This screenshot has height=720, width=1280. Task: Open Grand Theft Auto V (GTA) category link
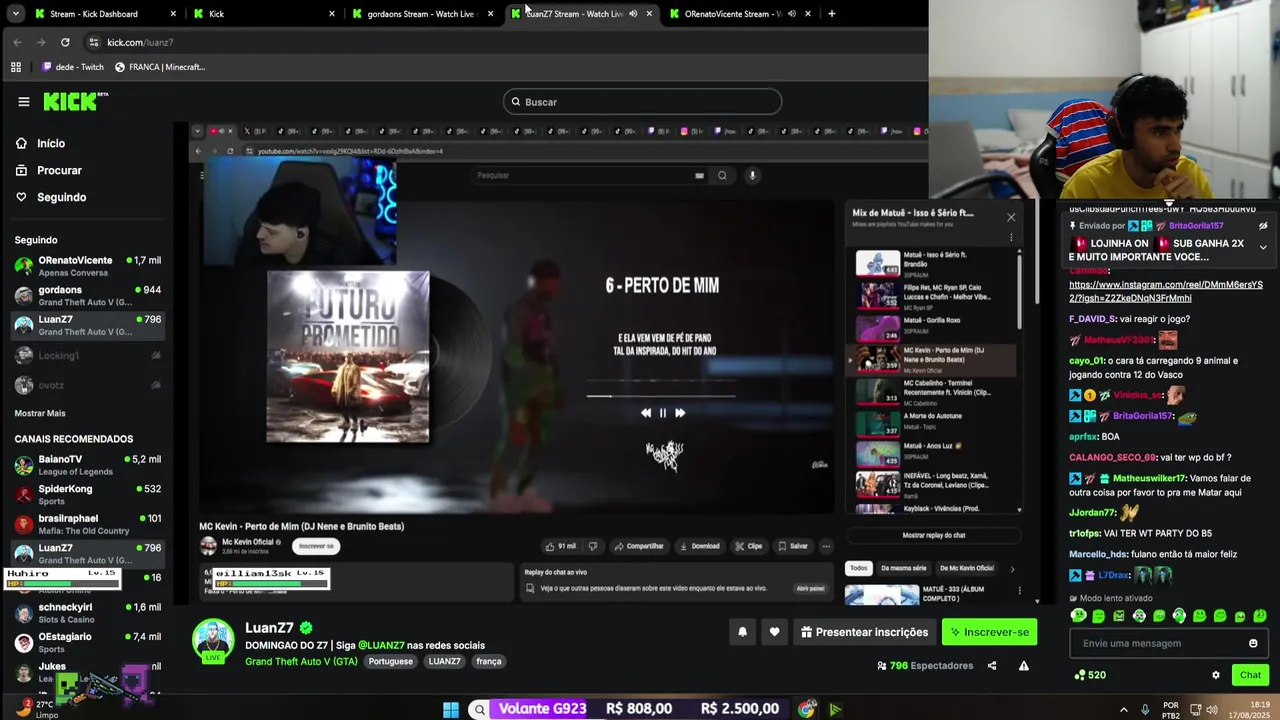(x=301, y=661)
